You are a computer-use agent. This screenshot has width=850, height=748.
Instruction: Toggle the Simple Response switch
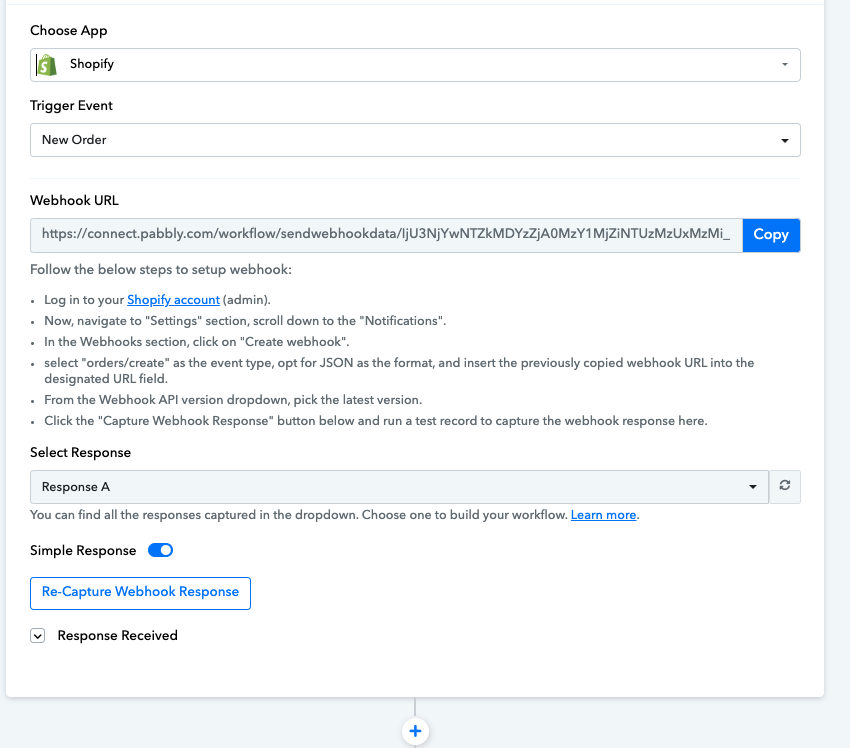[x=160, y=550]
